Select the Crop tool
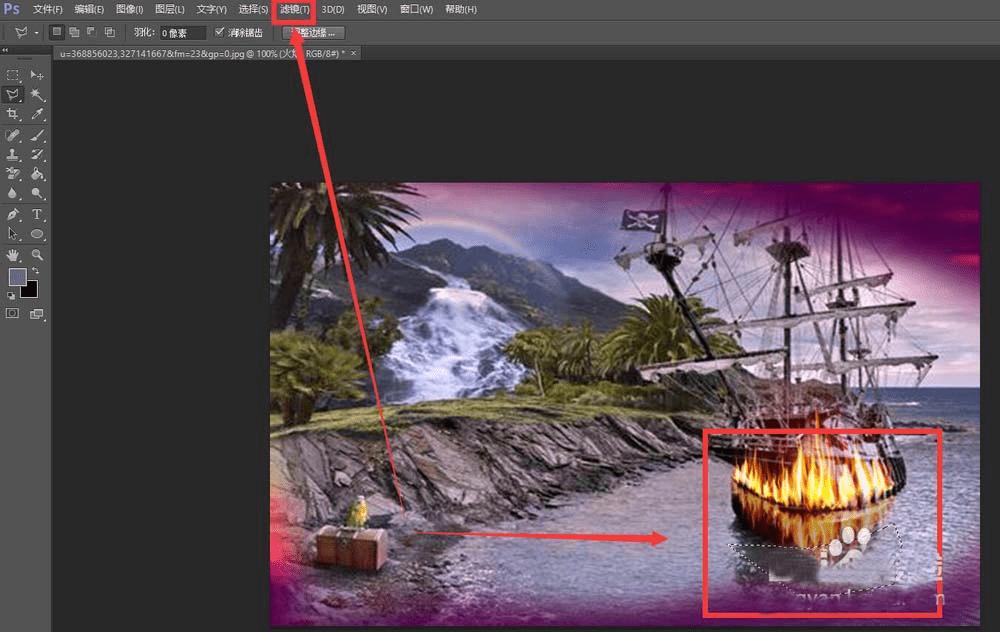This screenshot has height=632, width=1000. tap(12, 114)
